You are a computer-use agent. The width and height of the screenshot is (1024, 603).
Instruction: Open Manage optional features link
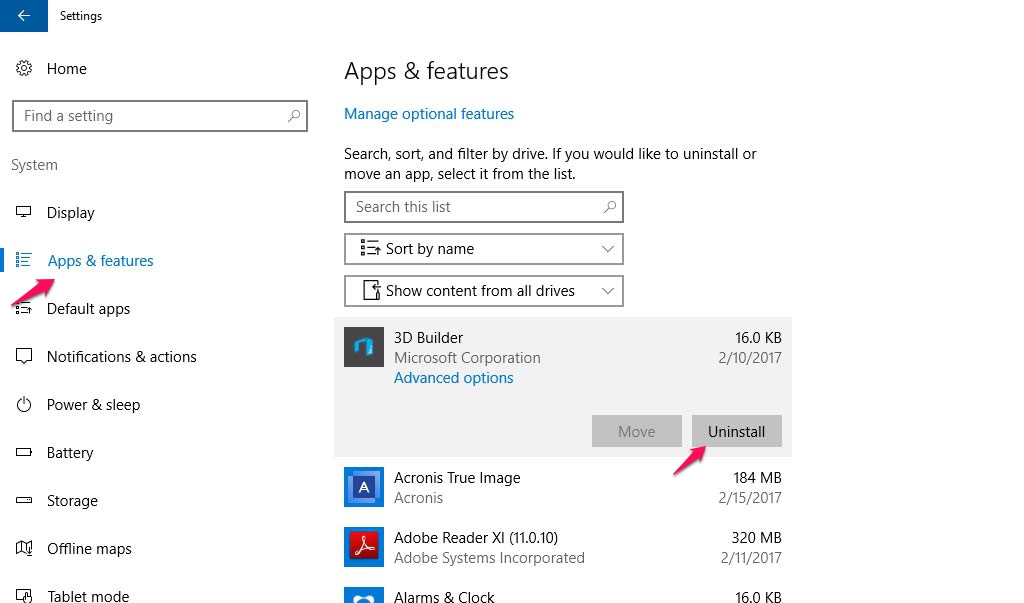(429, 114)
